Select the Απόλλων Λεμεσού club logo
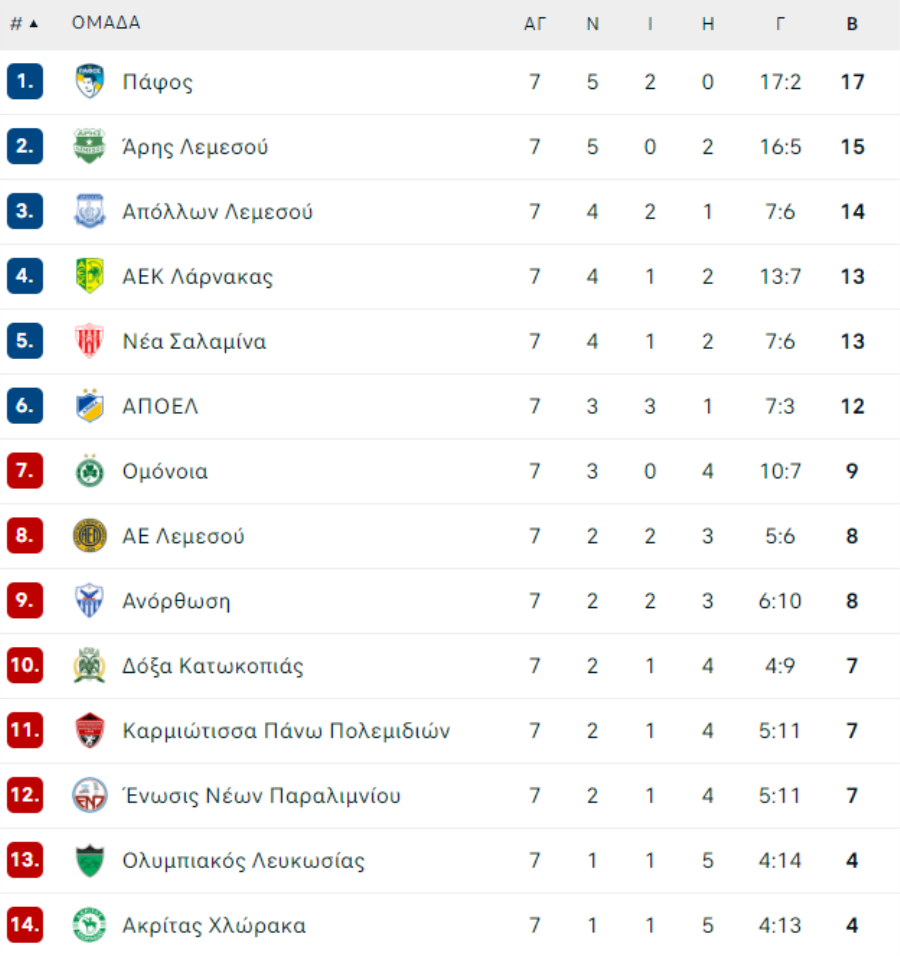This screenshot has height=956, width=900. [90, 211]
